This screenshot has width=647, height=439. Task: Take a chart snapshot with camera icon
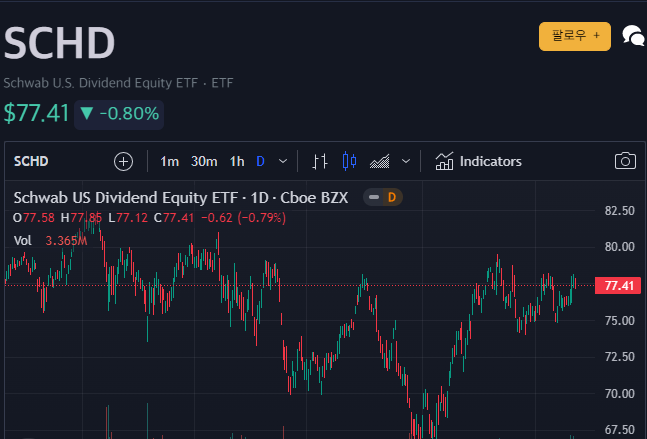pyautogui.click(x=625, y=161)
